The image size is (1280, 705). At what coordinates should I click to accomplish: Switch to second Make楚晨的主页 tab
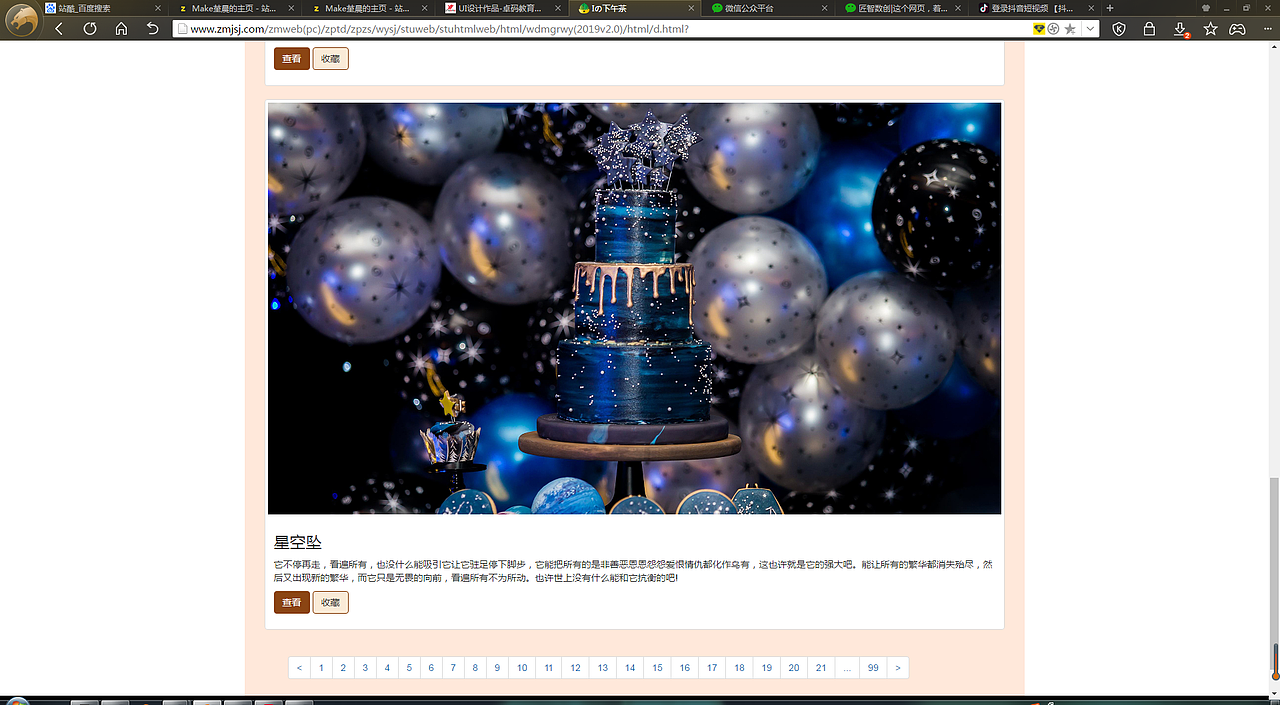(368, 8)
